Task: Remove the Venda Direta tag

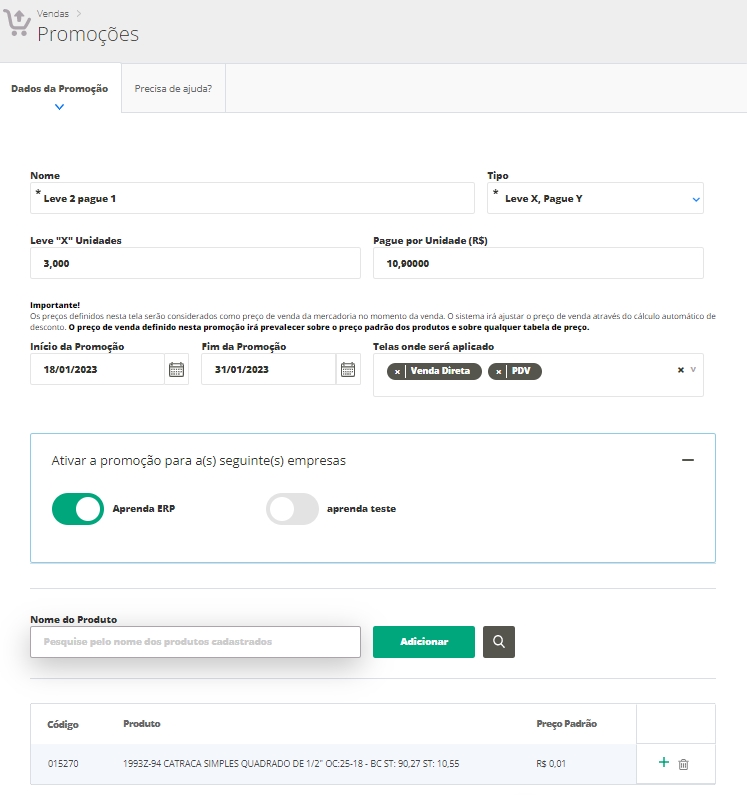Action: pos(397,371)
